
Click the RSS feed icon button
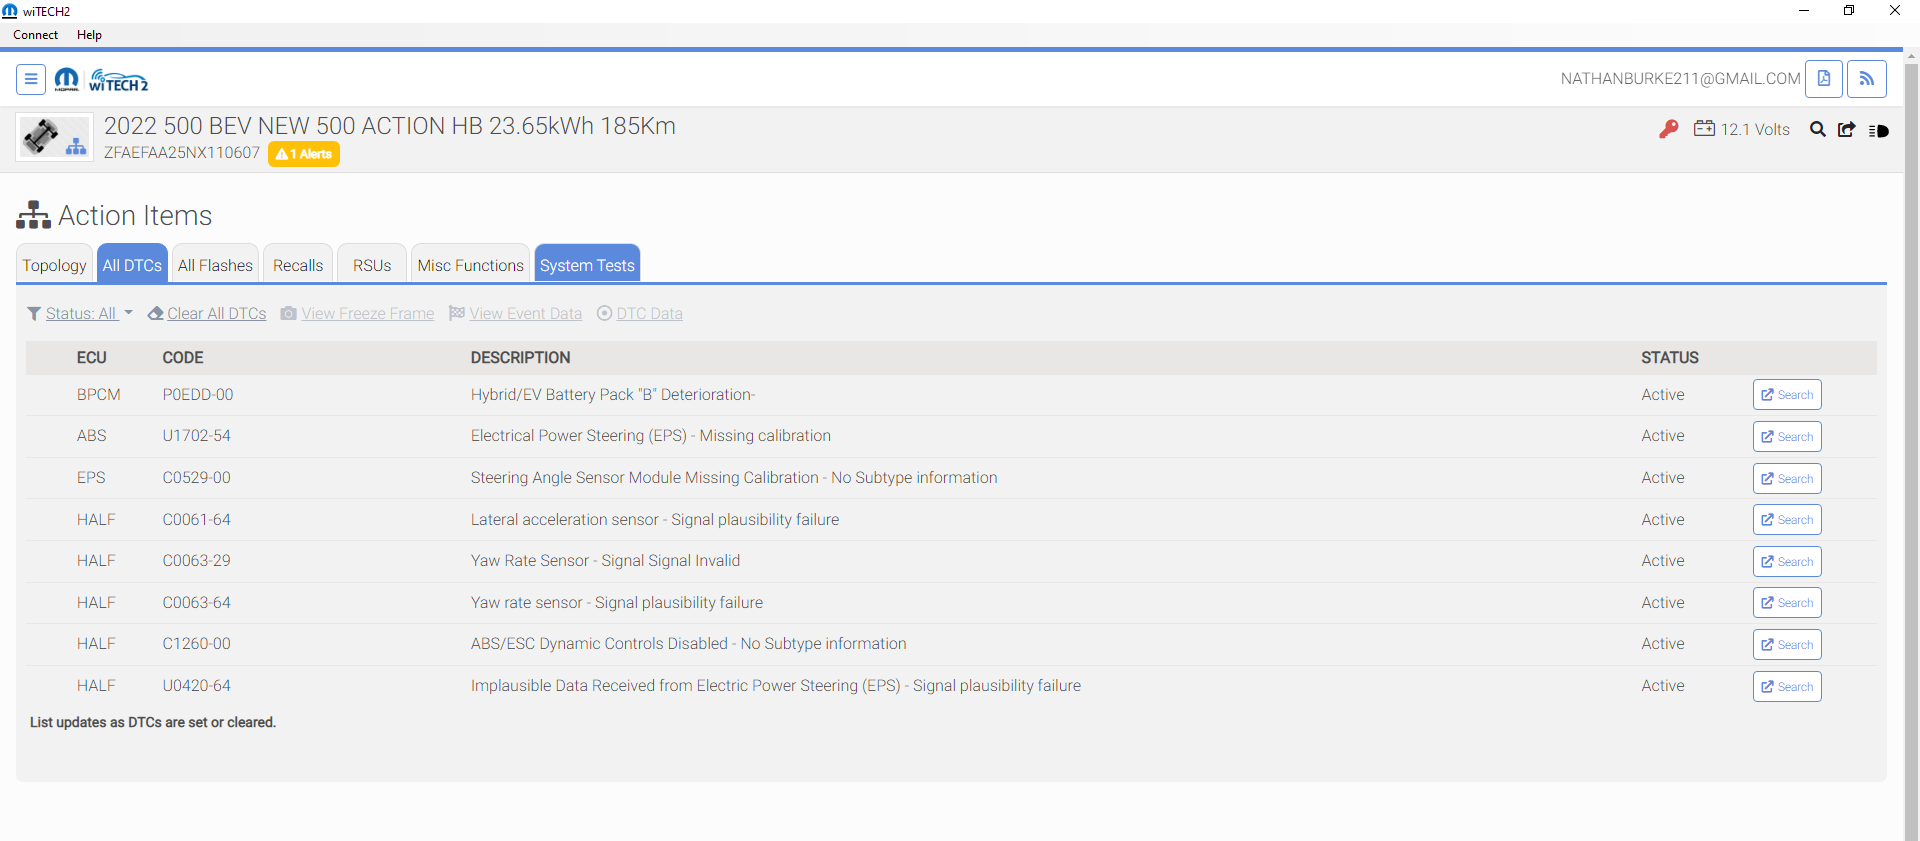[1866, 79]
